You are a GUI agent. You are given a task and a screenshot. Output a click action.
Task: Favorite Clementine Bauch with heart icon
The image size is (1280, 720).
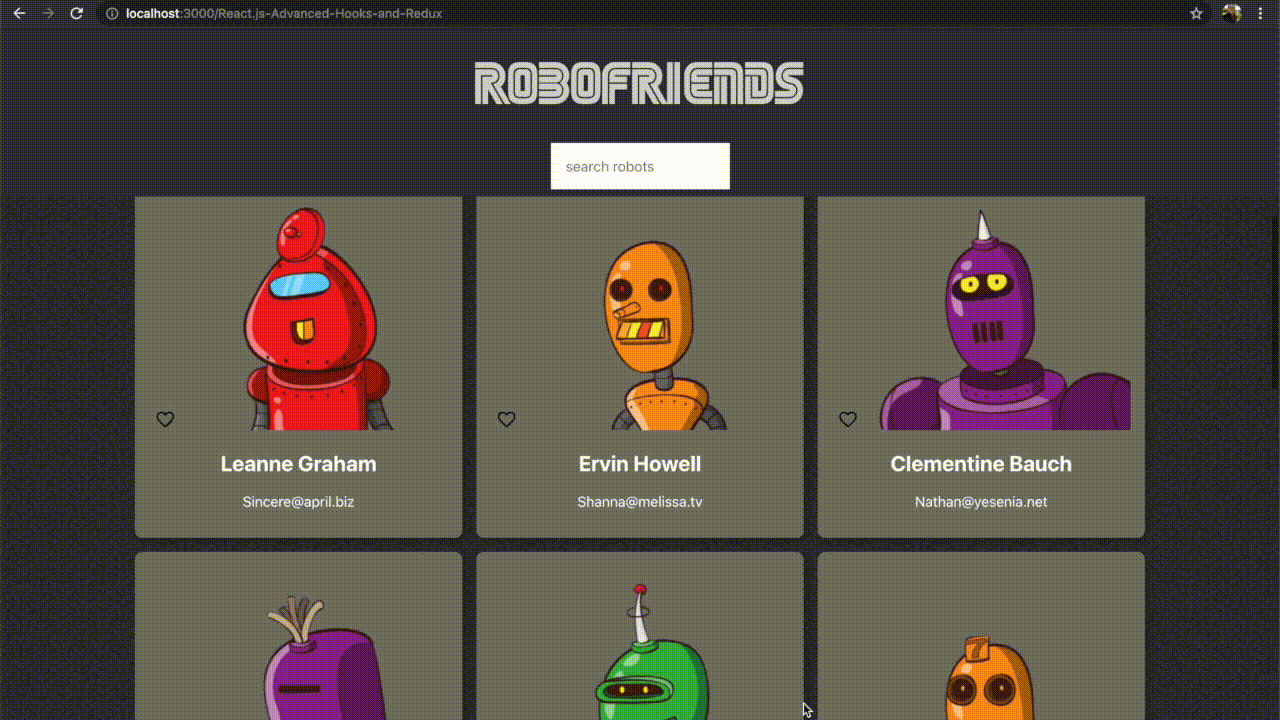coord(848,419)
